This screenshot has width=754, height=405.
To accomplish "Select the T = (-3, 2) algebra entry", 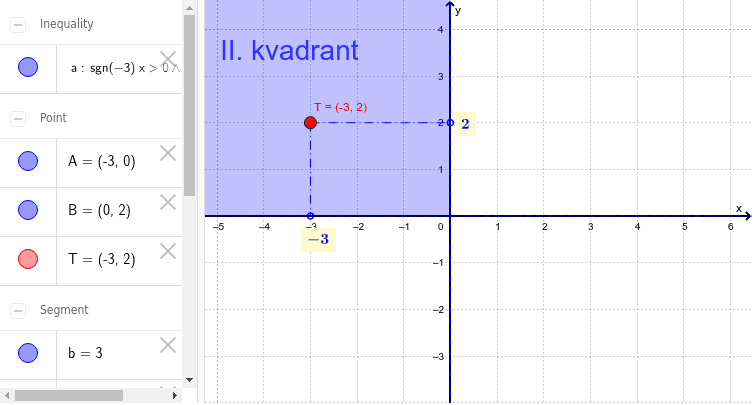I will 102,259.
